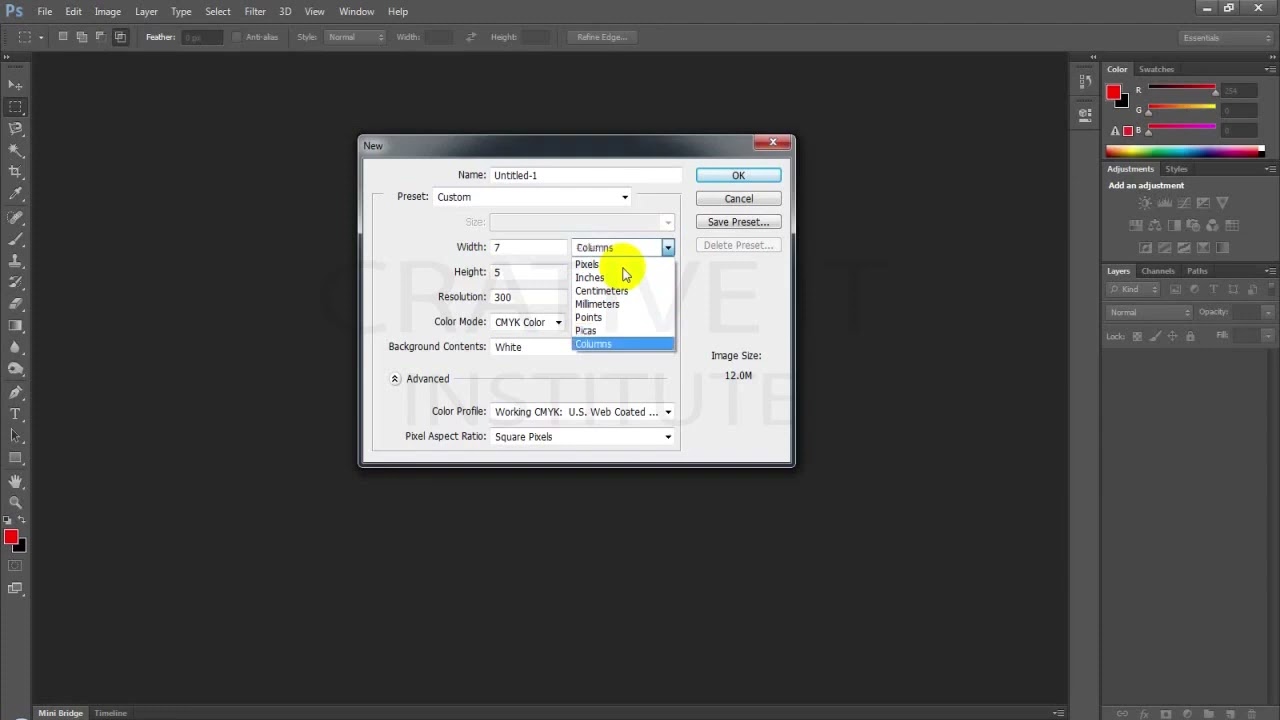
Task: Open the Kind filter dropdown in Layers
Action: [1133, 289]
